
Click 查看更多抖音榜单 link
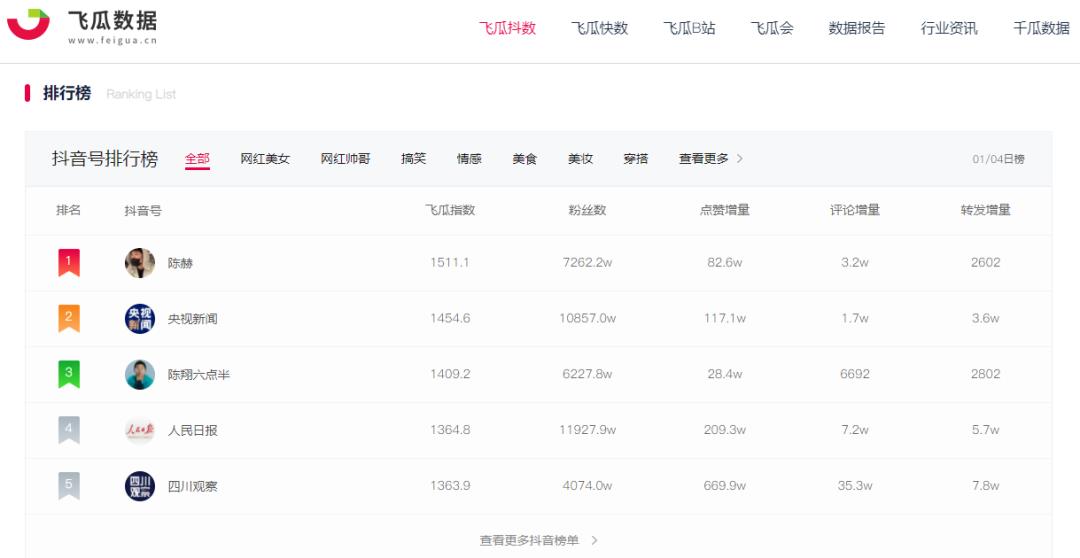530,541
